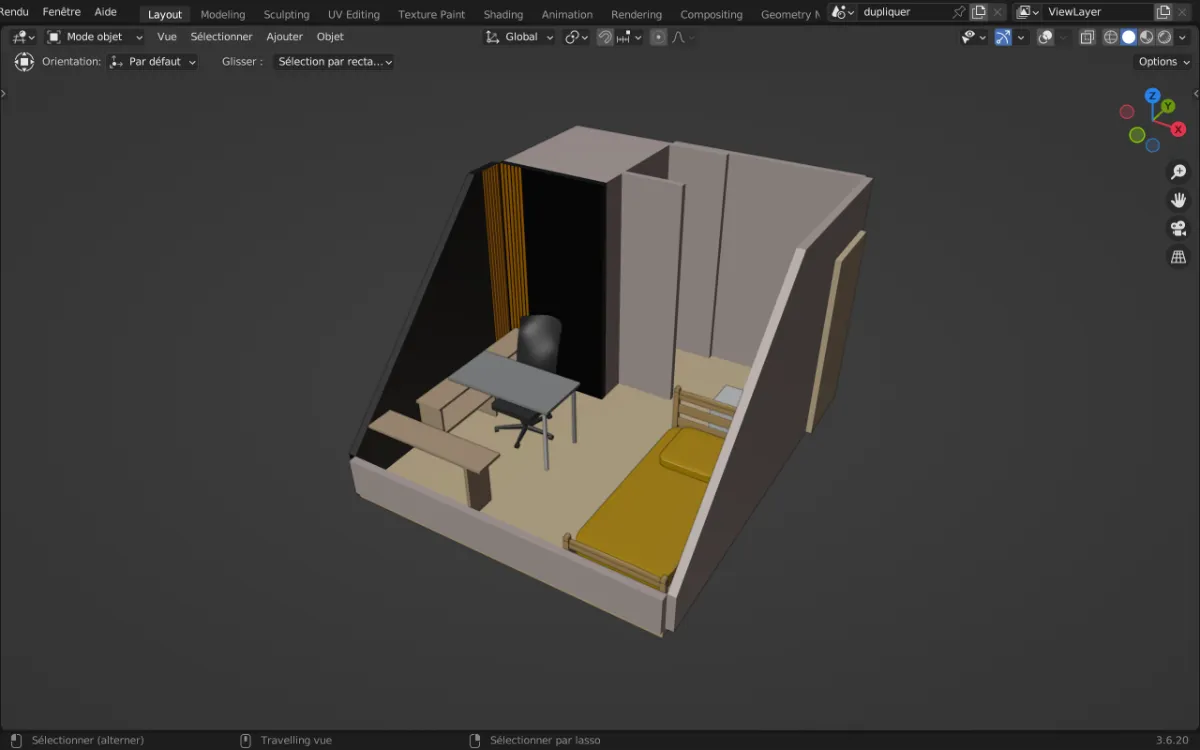The image size is (1200, 750).
Task: Click the zoom magnifier icon in viewport sidebar
Action: (x=1178, y=171)
